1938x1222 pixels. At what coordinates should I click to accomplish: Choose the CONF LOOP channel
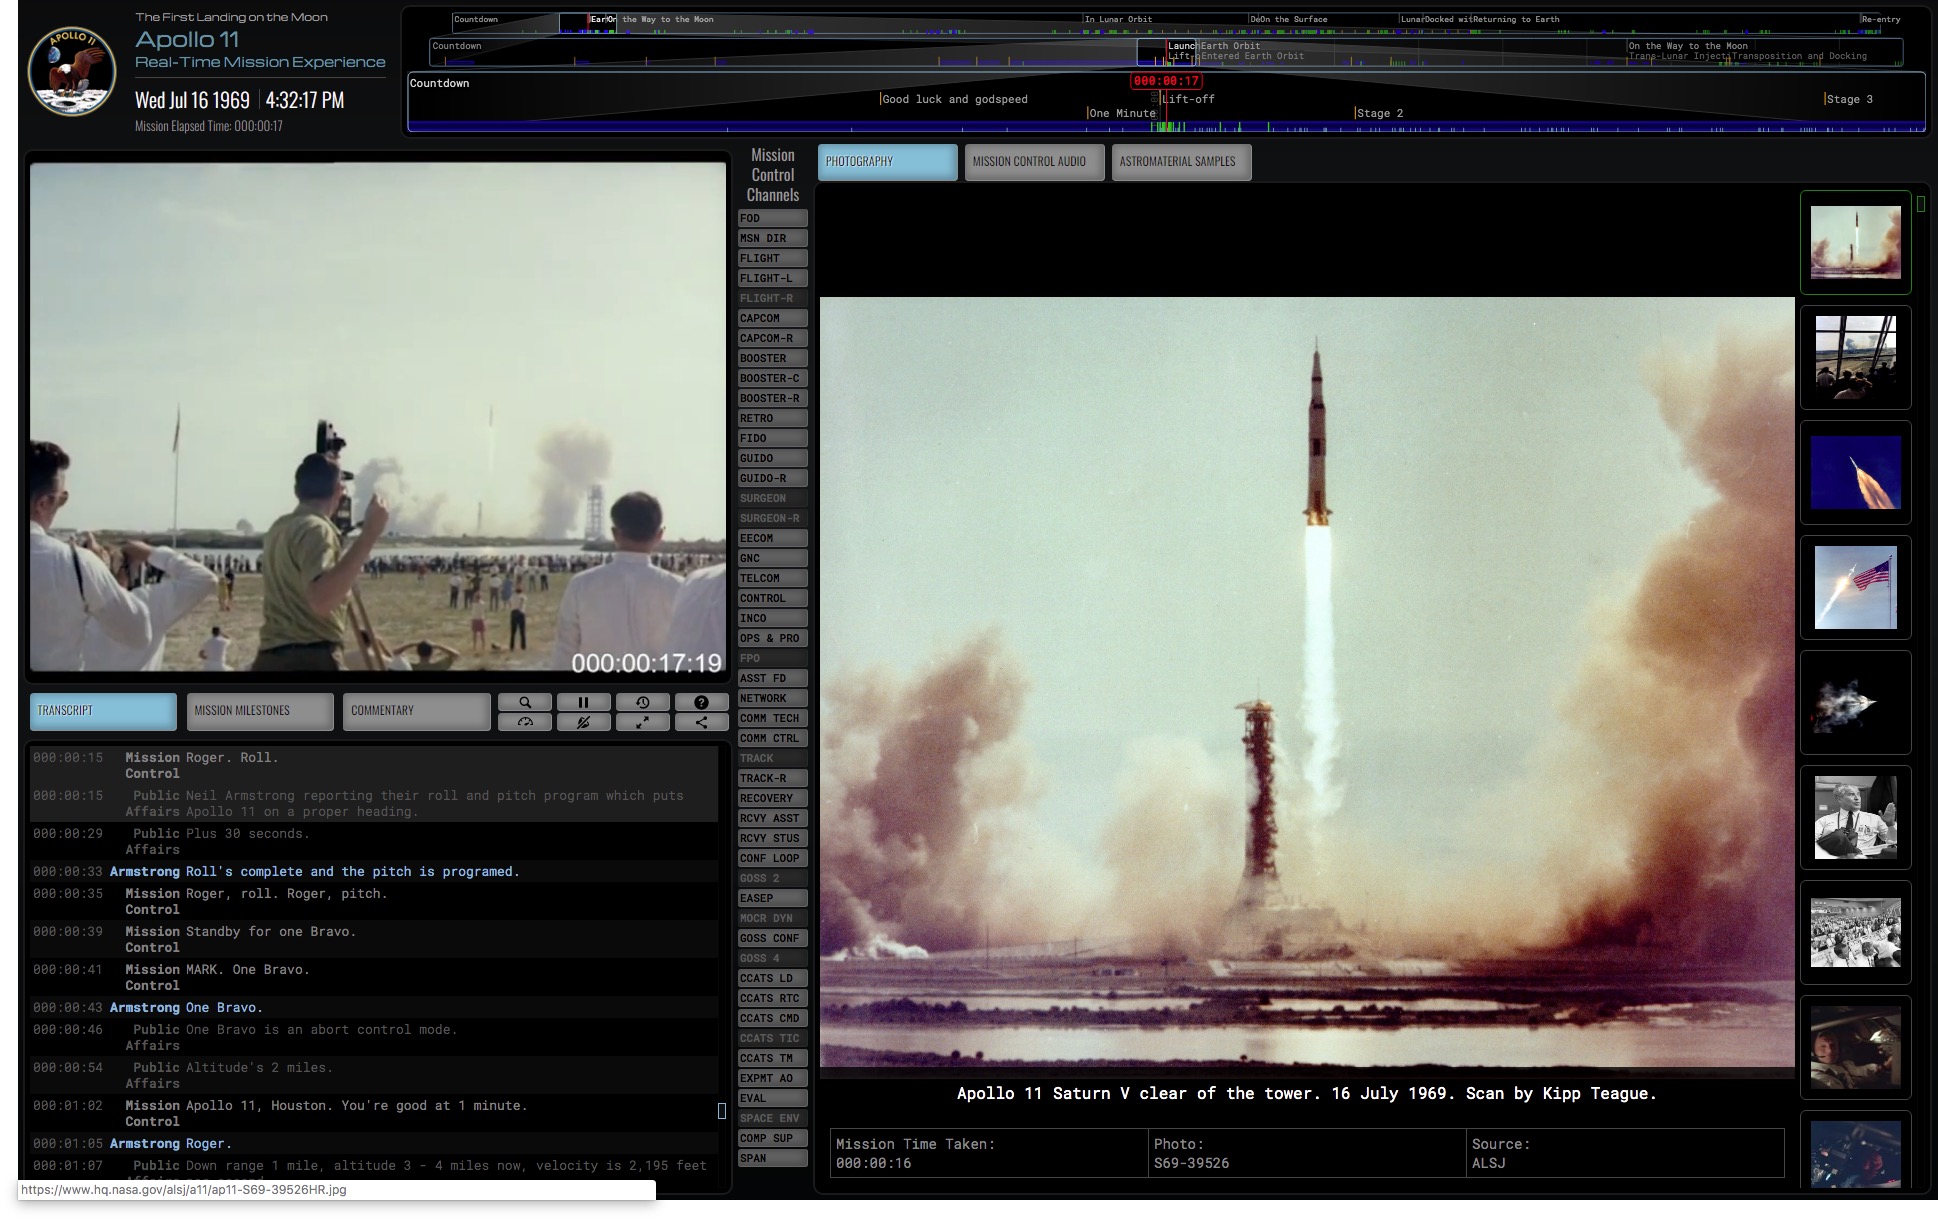(772, 858)
